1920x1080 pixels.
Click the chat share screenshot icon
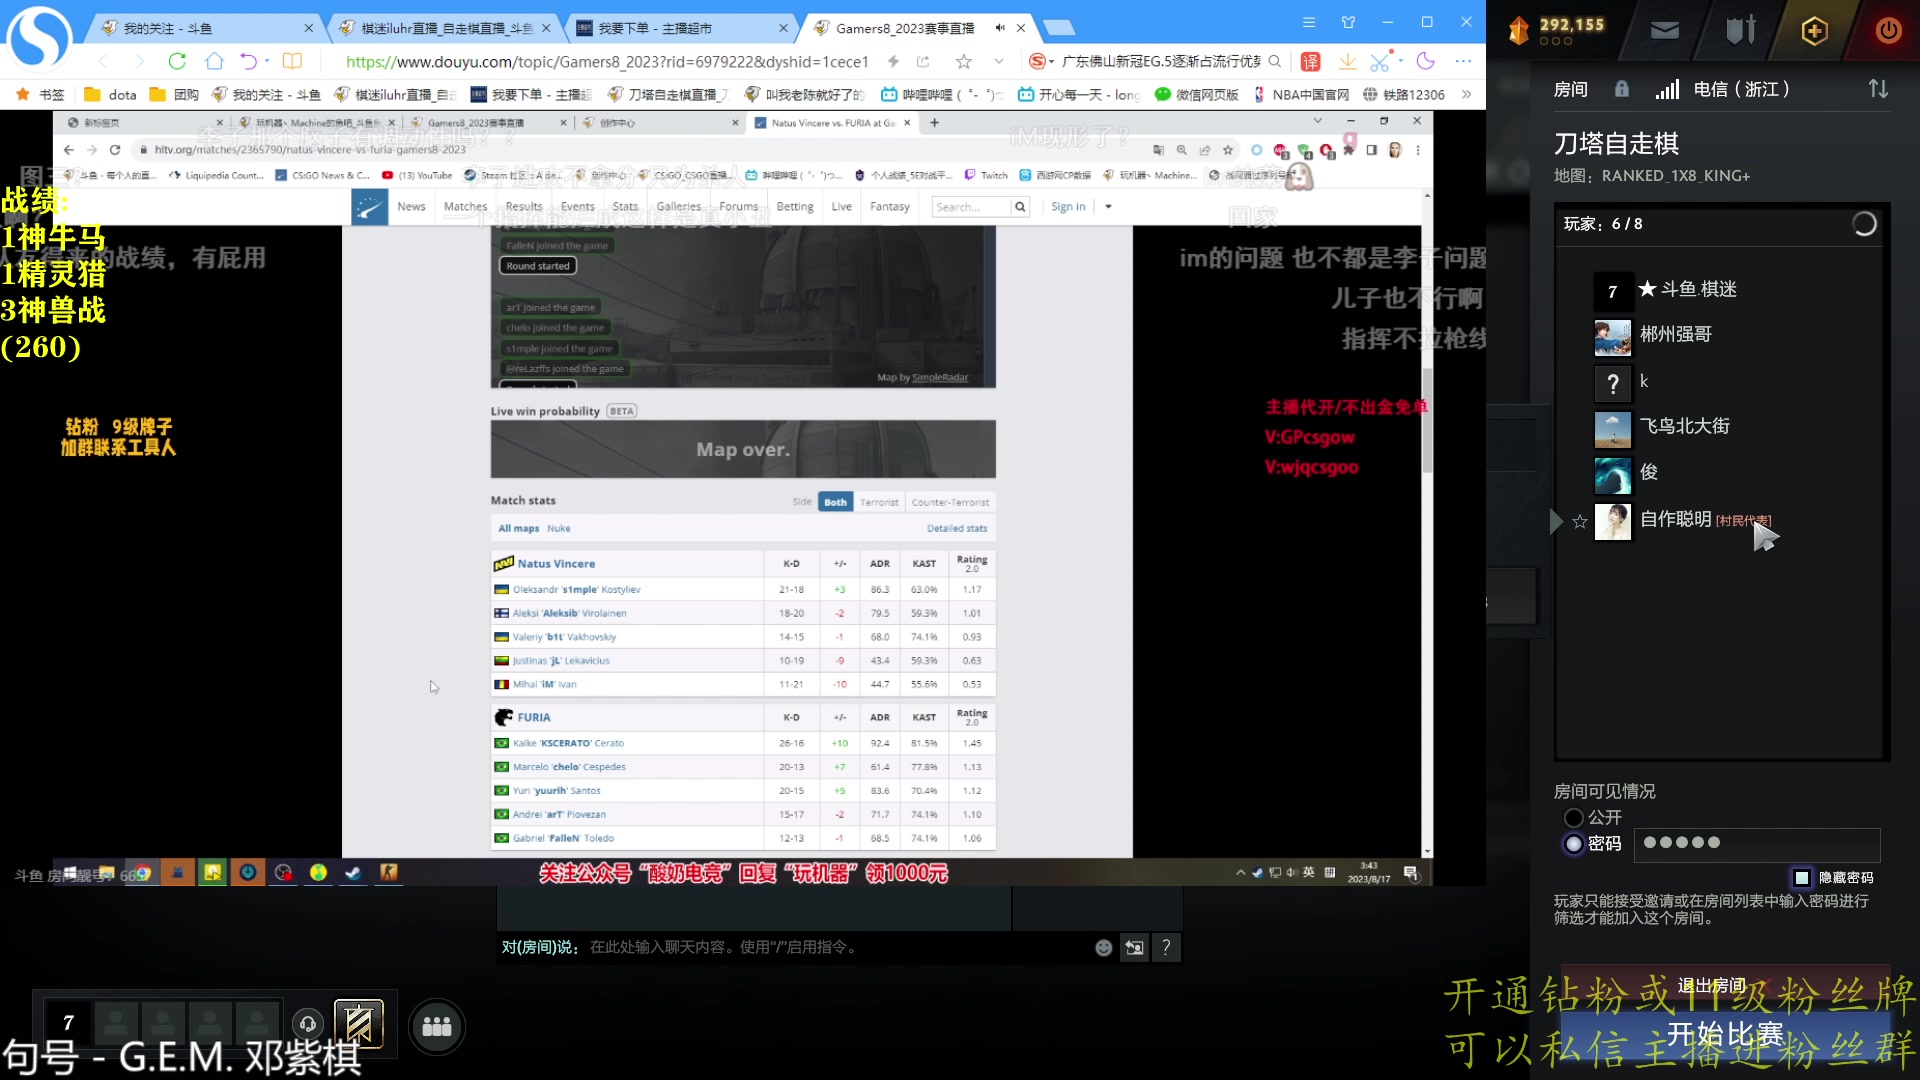pos(1135,947)
